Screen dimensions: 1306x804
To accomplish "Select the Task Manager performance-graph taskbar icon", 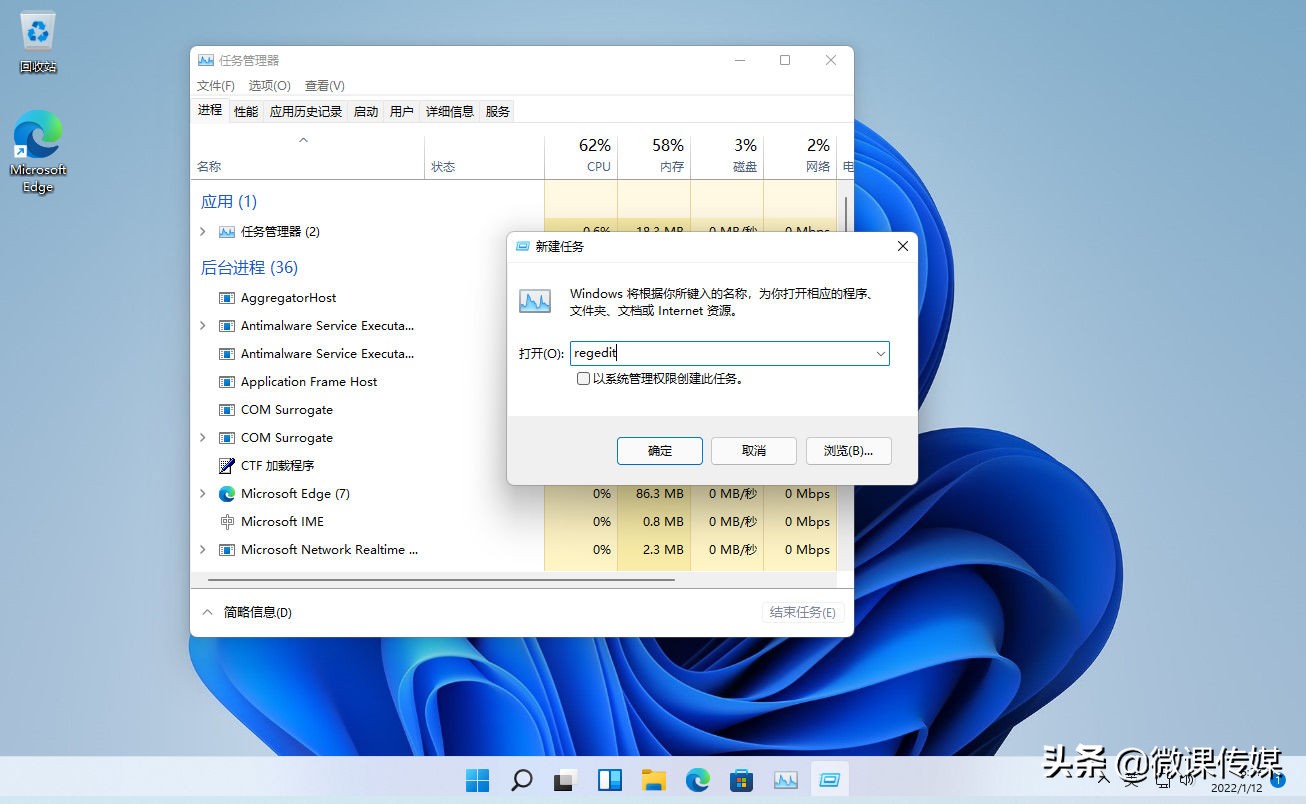I will [x=786, y=779].
